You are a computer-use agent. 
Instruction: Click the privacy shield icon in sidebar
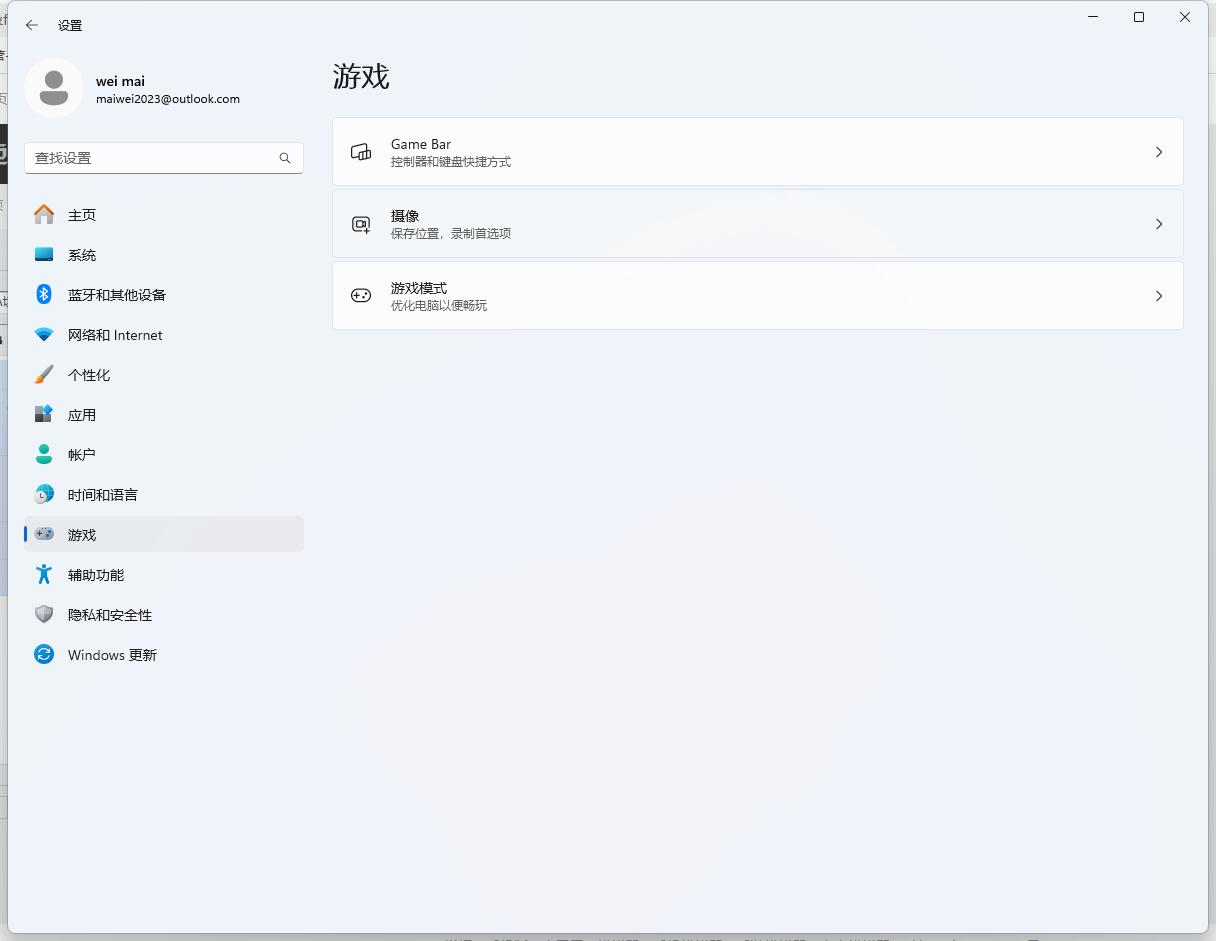(x=44, y=614)
